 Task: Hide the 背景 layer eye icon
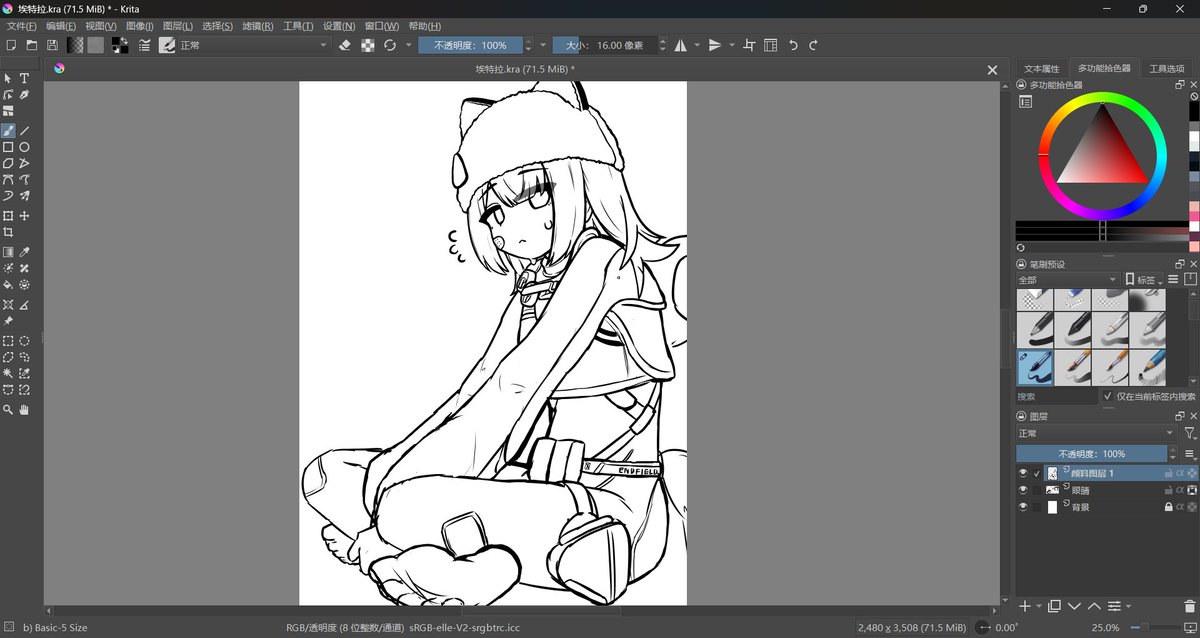(x=1023, y=507)
